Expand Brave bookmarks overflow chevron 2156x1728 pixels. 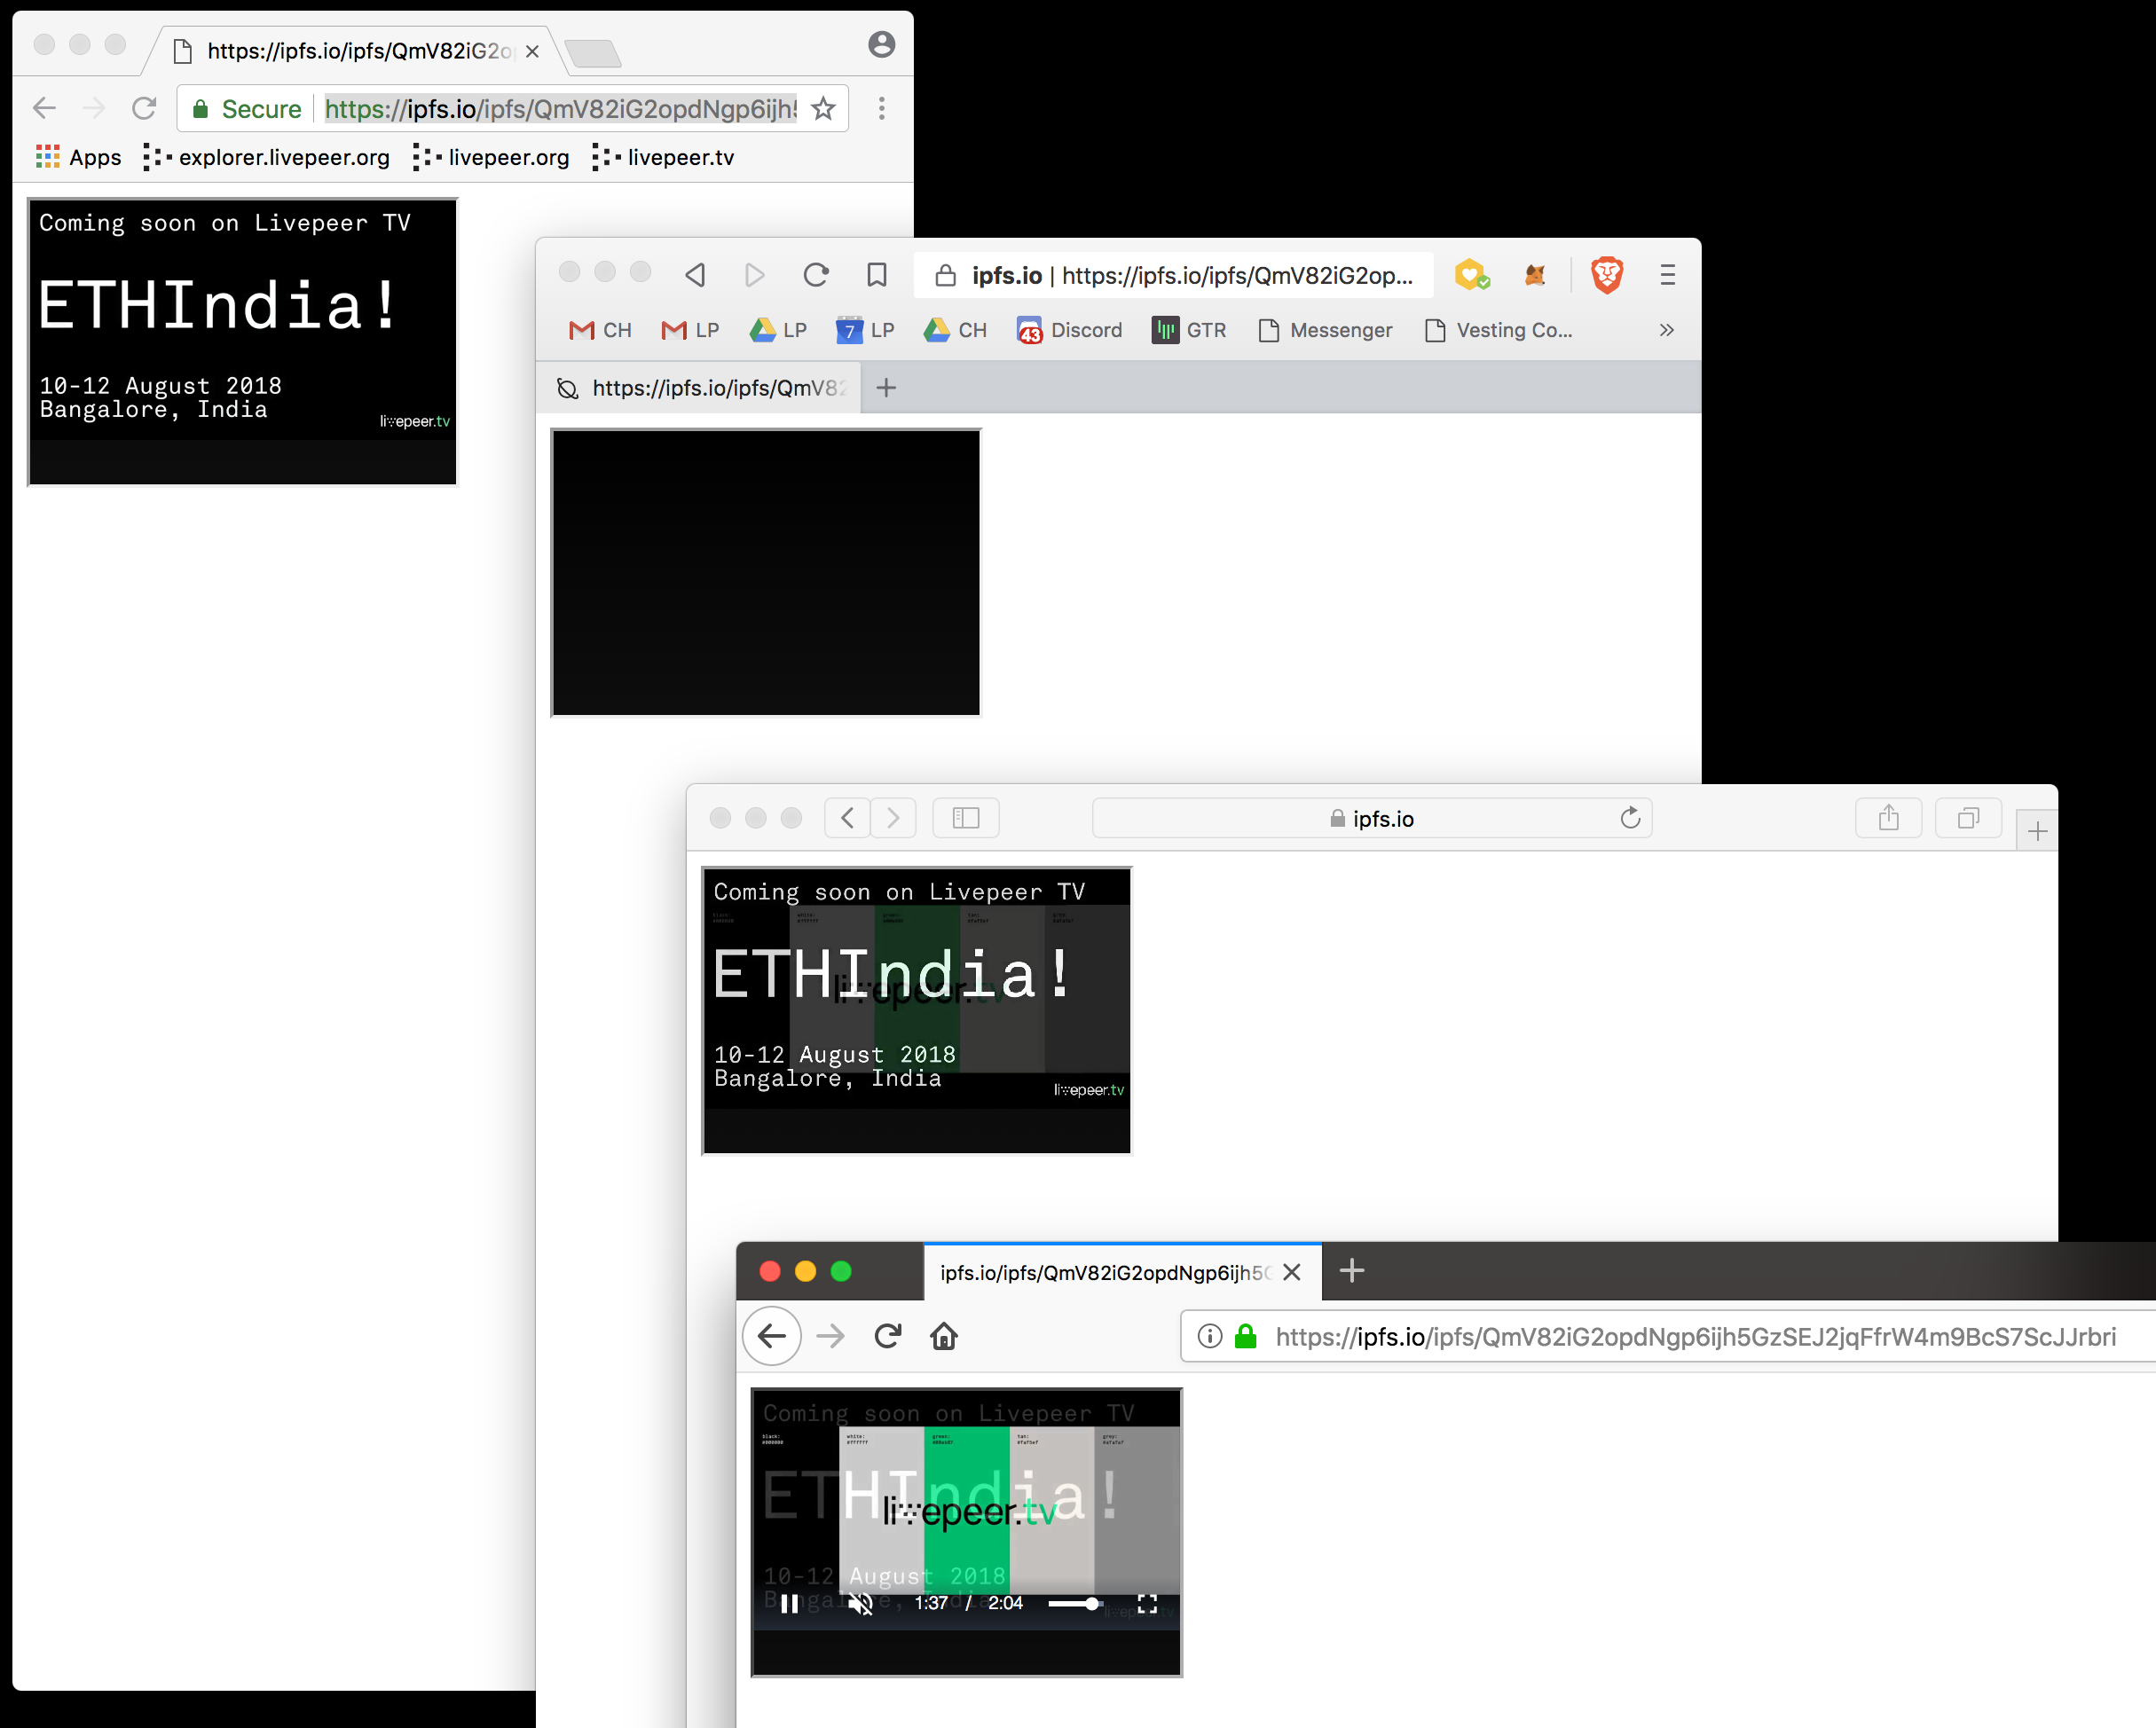(1666, 330)
